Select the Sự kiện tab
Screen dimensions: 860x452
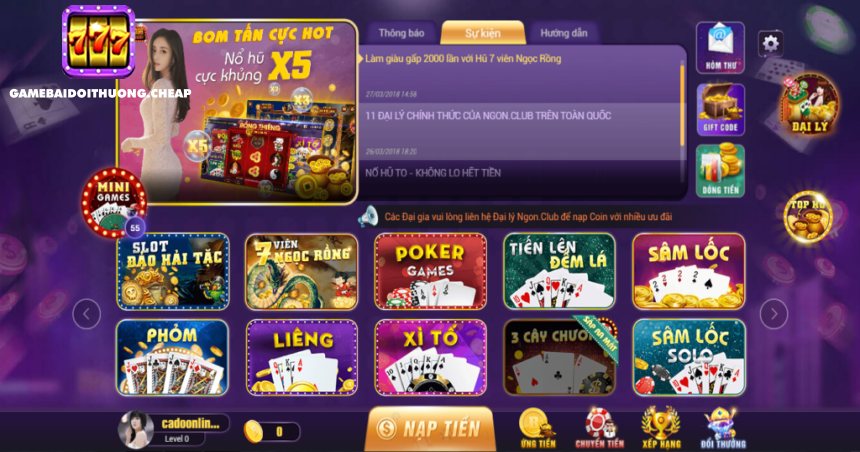coord(483,33)
